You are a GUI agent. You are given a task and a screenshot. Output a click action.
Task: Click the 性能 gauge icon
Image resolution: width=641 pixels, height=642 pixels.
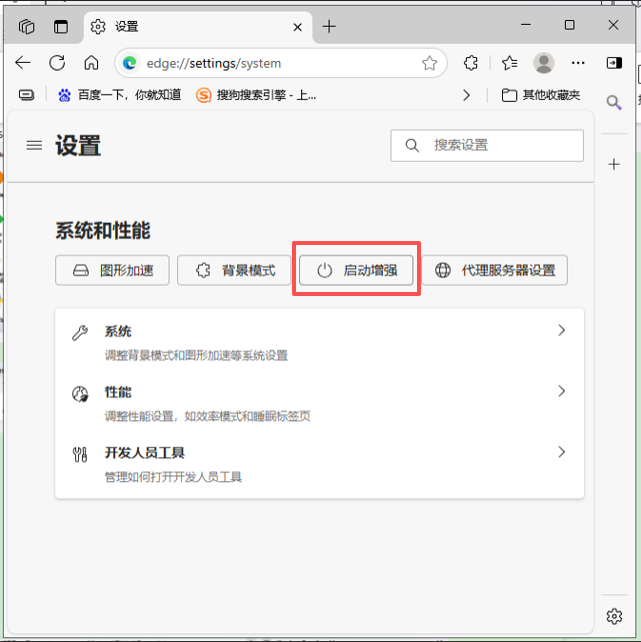(x=80, y=394)
